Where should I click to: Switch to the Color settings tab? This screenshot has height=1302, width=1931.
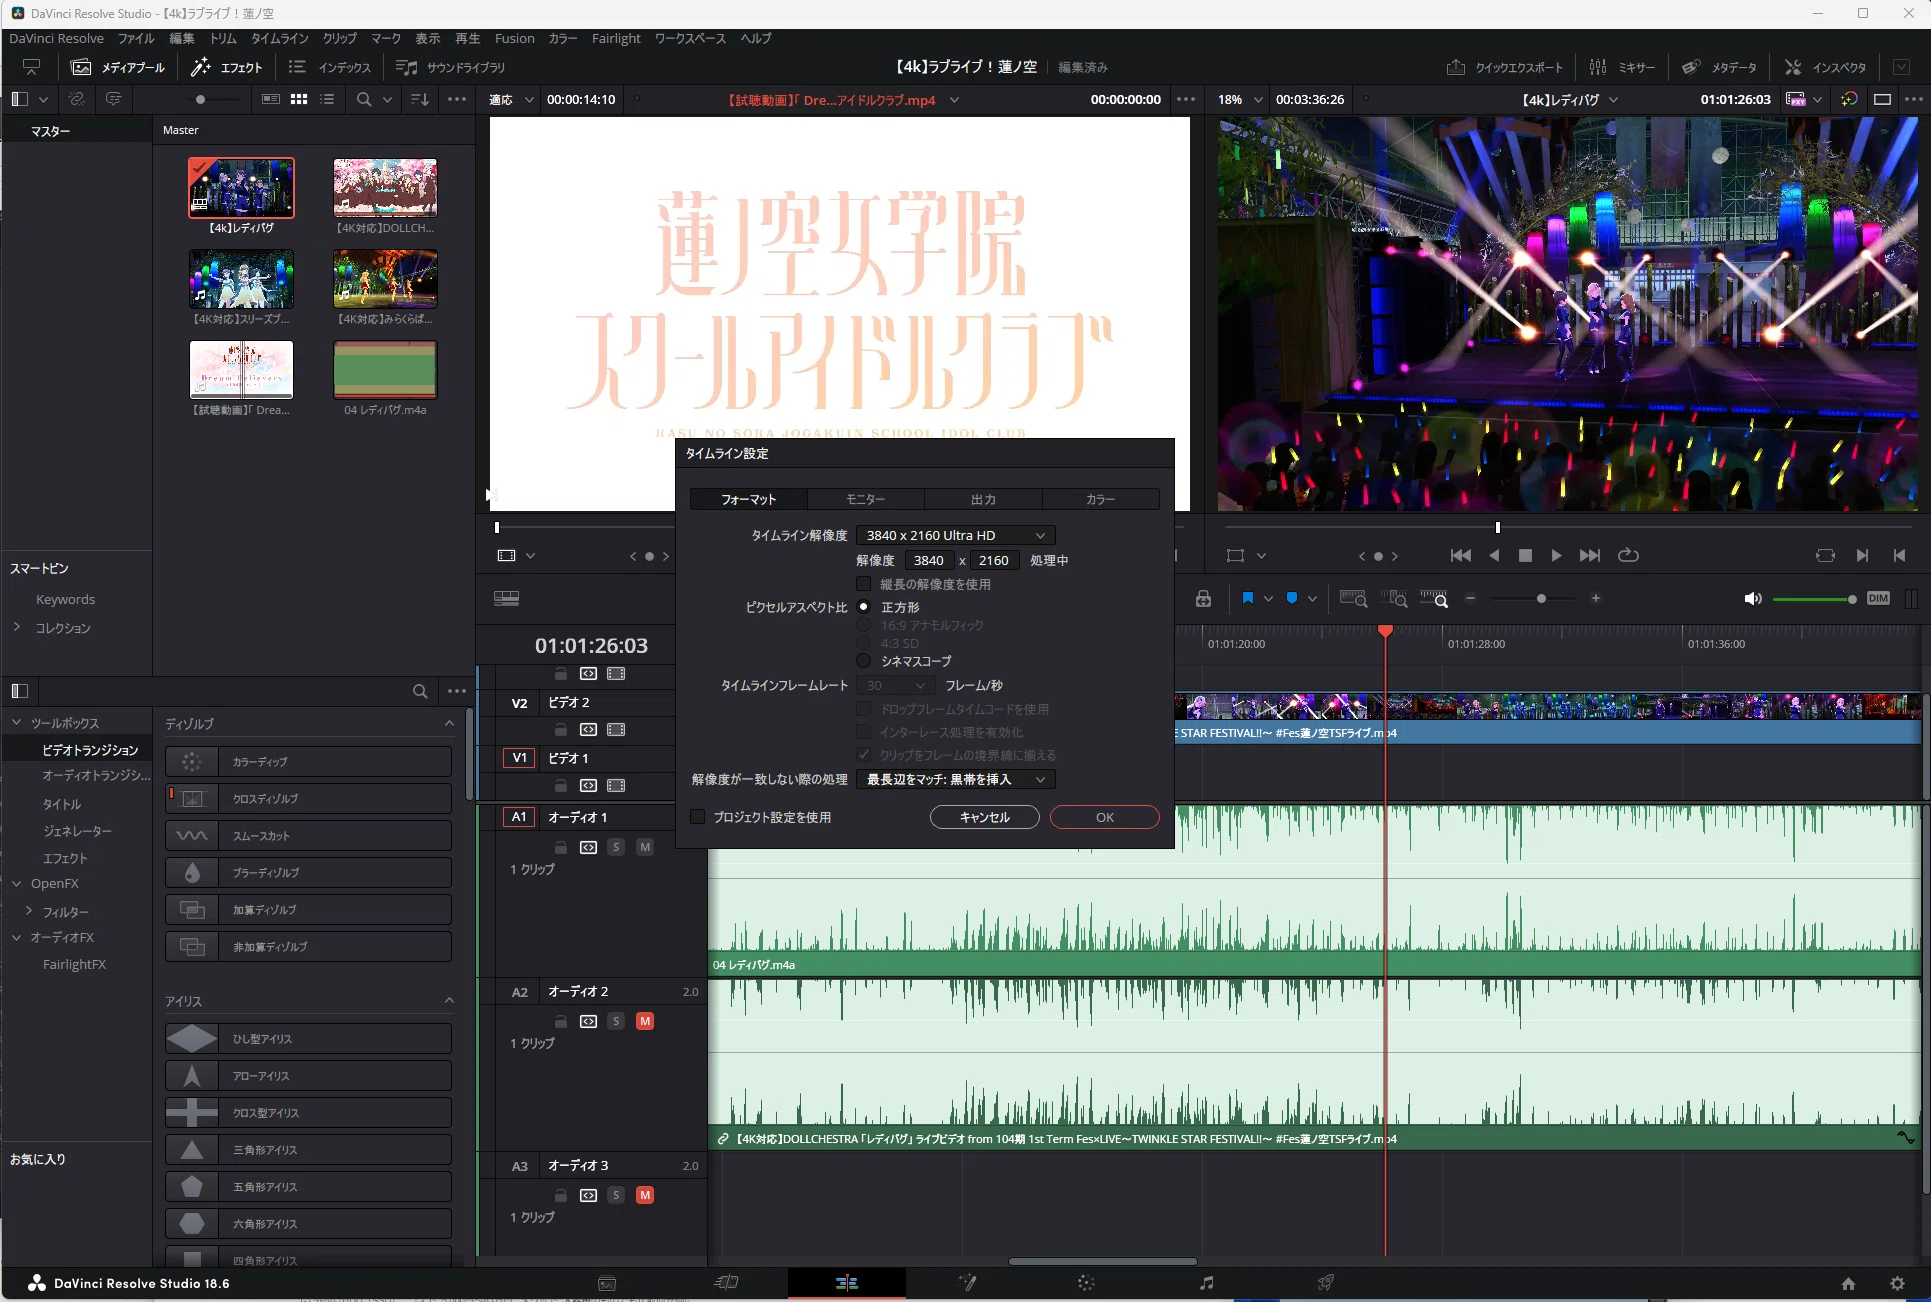click(1100, 499)
